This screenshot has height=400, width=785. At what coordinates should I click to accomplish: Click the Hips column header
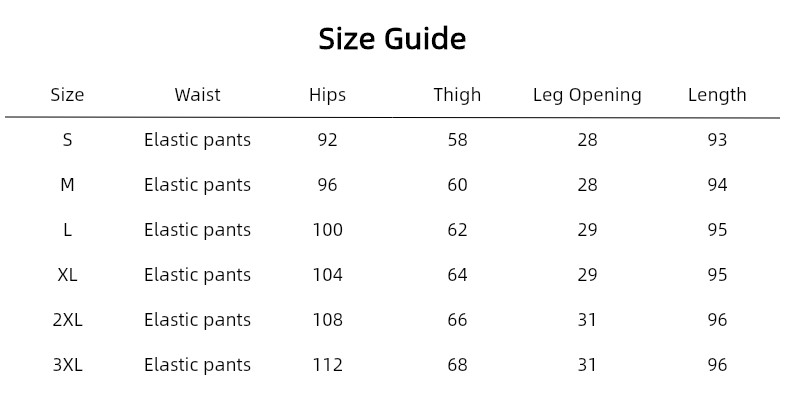point(327,95)
